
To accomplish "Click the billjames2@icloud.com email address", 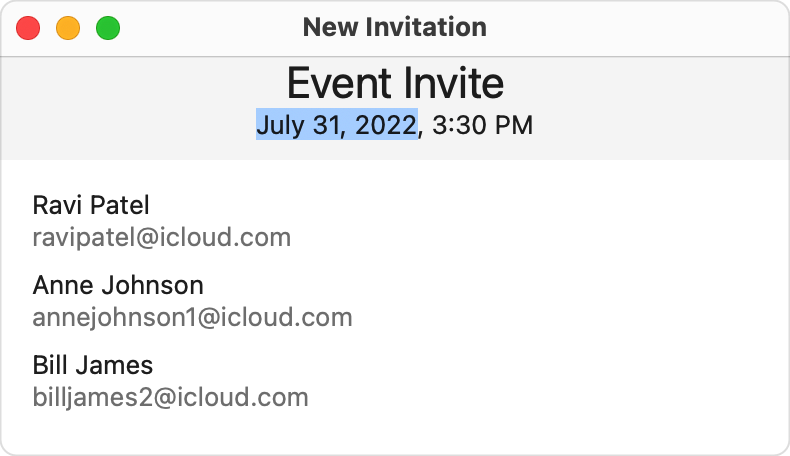I will tap(170, 397).
